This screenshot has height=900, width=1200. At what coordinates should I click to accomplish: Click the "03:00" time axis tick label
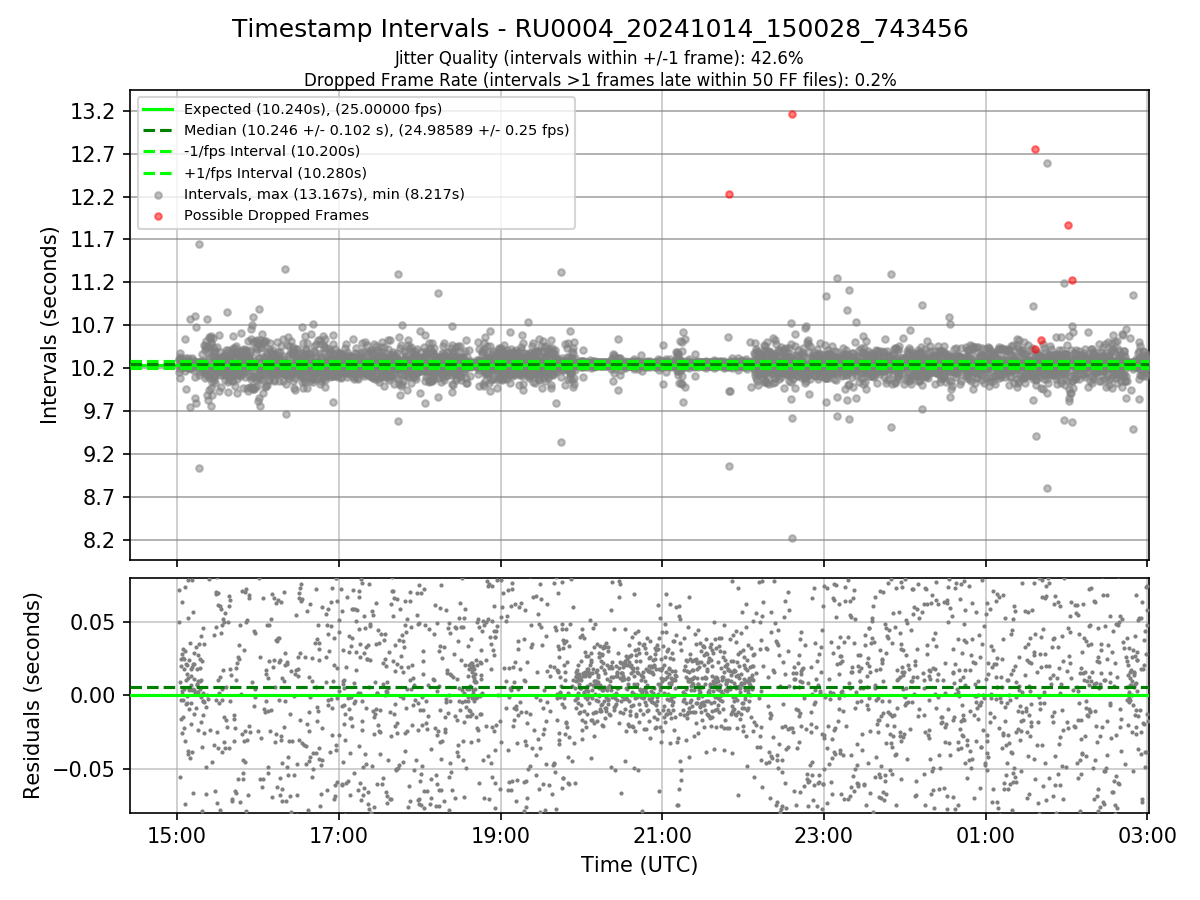click(x=1147, y=834)
